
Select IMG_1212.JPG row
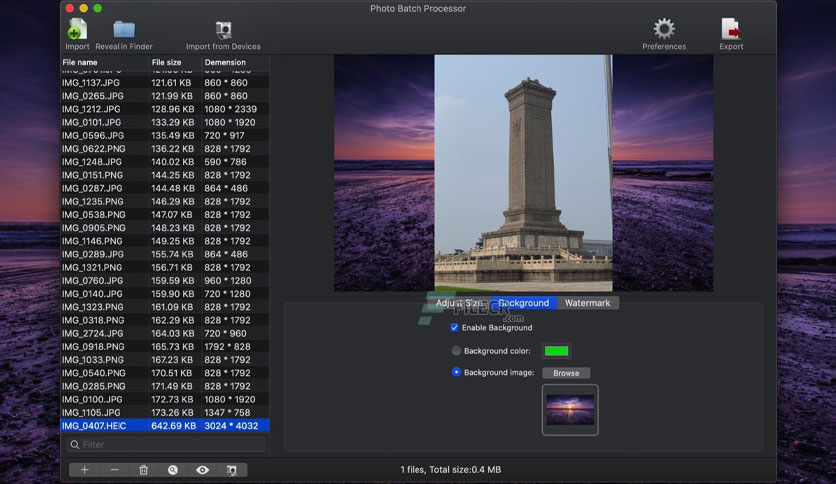pos(165,109)
